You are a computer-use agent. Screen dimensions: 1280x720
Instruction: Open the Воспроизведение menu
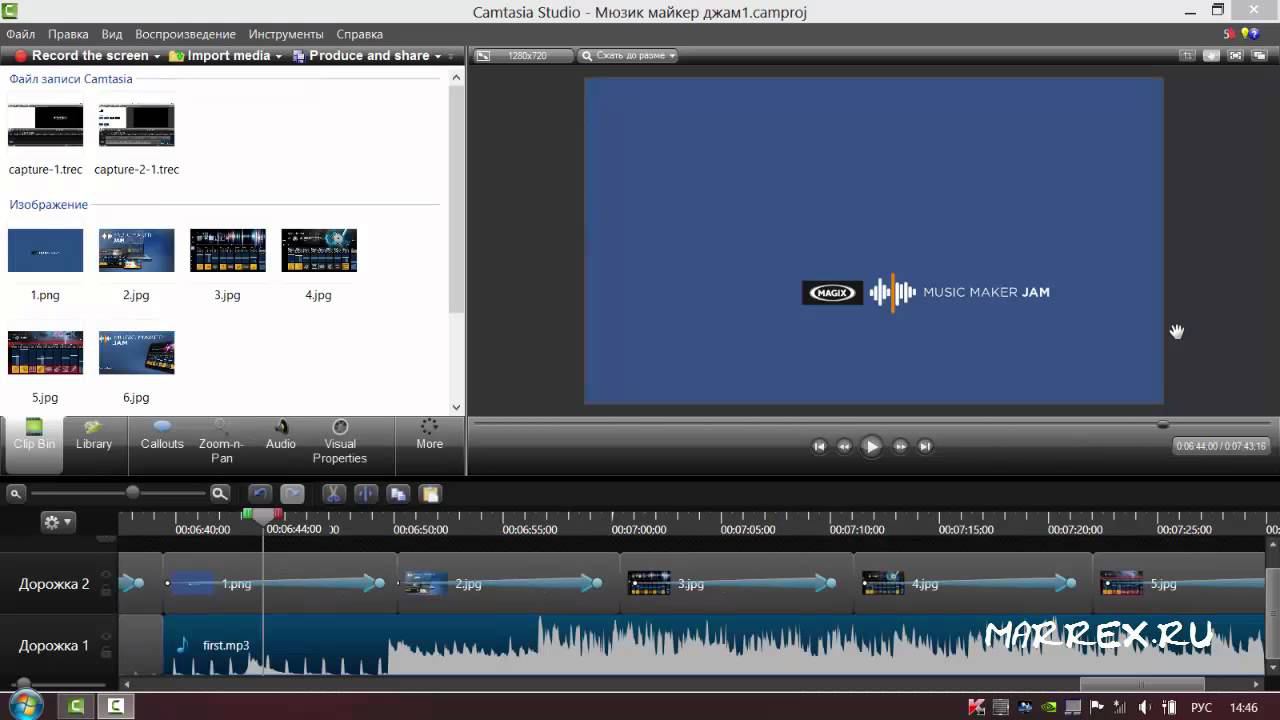click(185, 34)
